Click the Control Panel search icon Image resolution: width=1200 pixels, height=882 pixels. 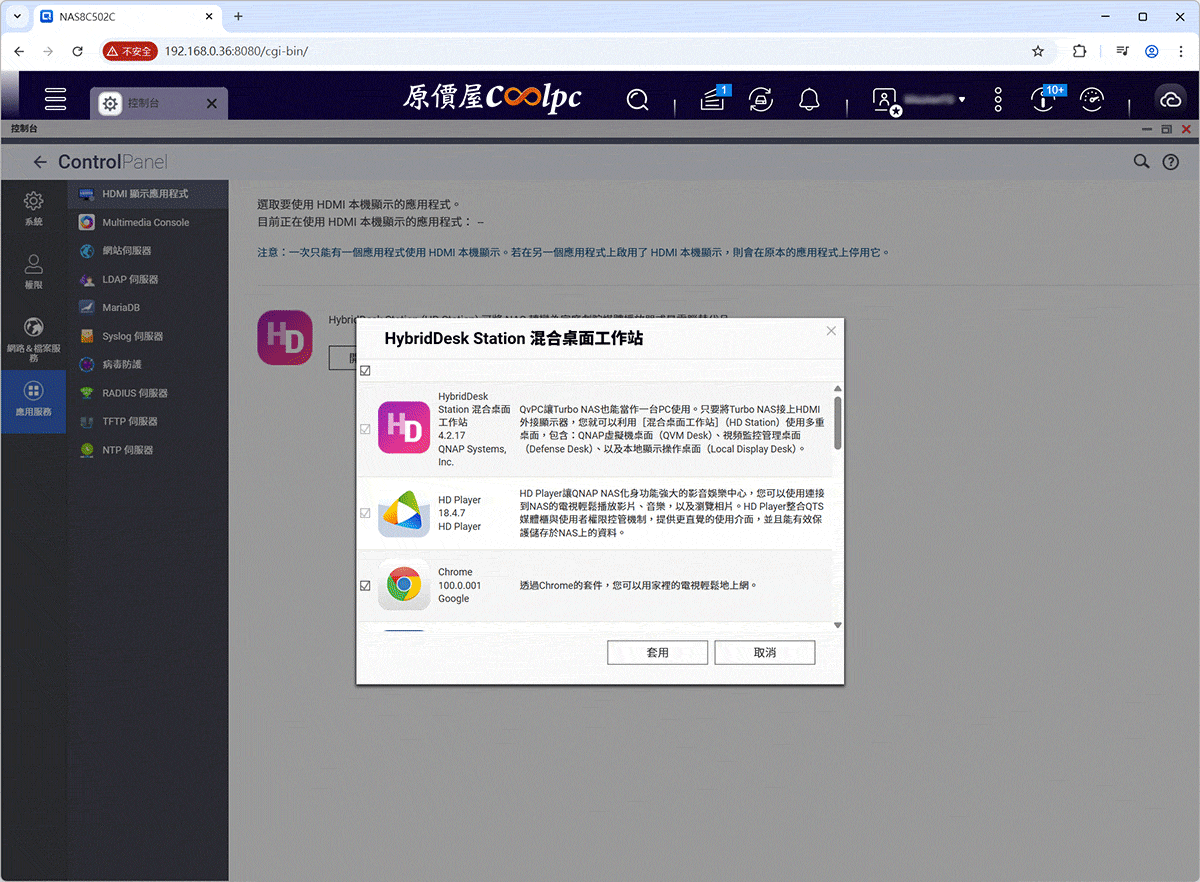pos(1141,161)
